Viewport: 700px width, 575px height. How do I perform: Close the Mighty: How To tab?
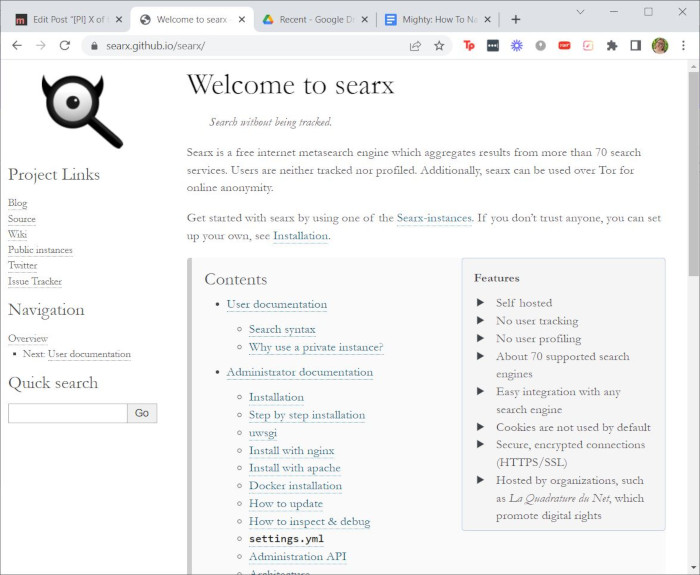[488, 20]
